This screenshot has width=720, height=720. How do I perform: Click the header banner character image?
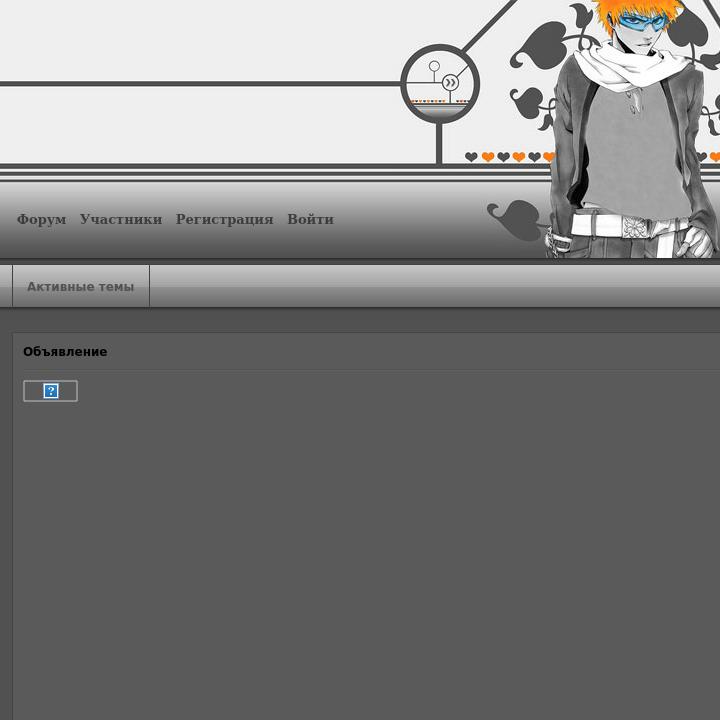tap(634, 129)
